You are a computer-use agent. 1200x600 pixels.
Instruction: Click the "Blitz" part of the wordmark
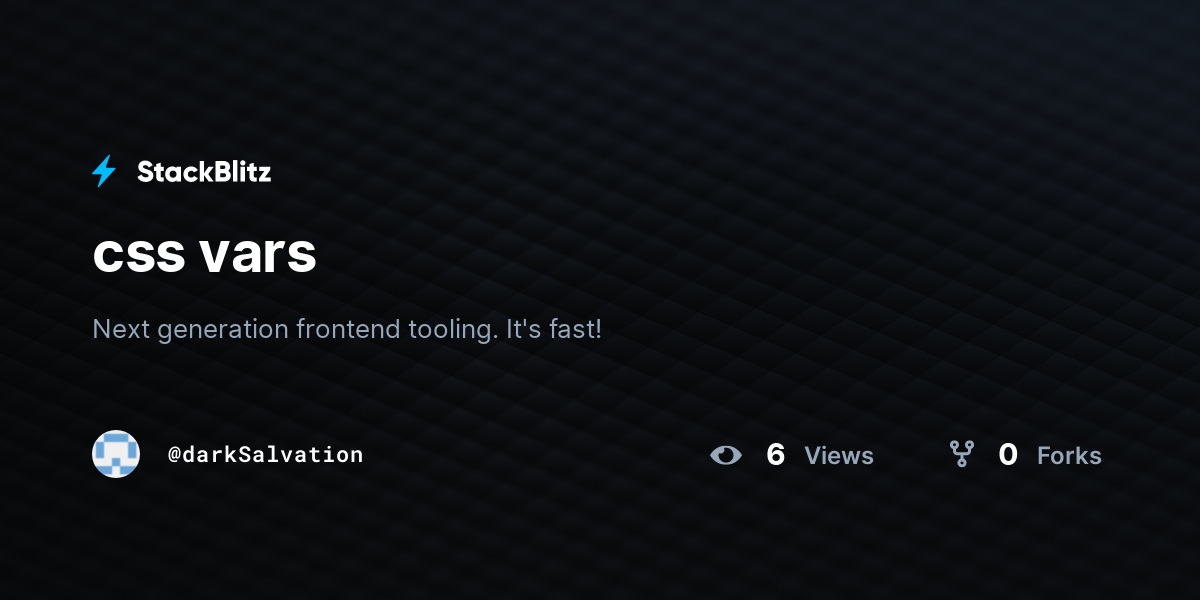click(x=241, y=172)
